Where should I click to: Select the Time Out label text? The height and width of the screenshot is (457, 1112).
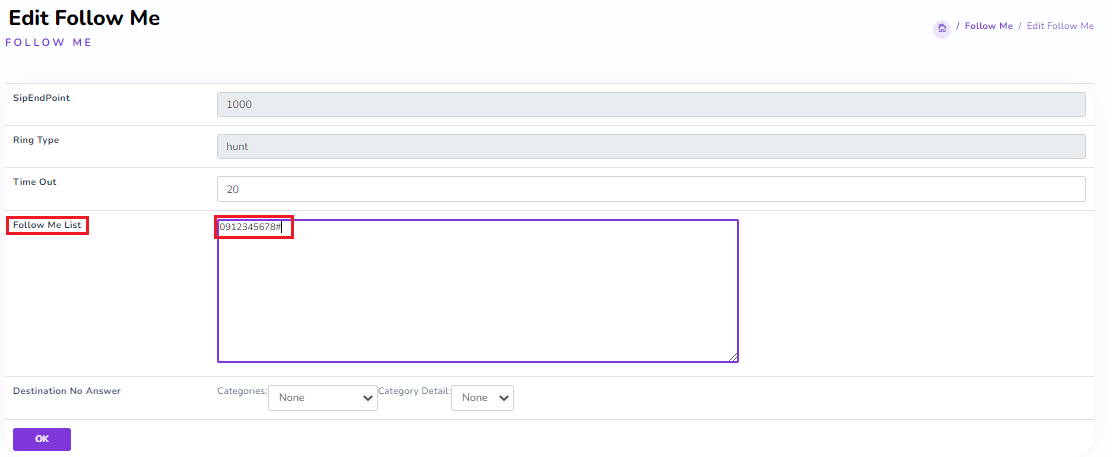coord(35,182)
